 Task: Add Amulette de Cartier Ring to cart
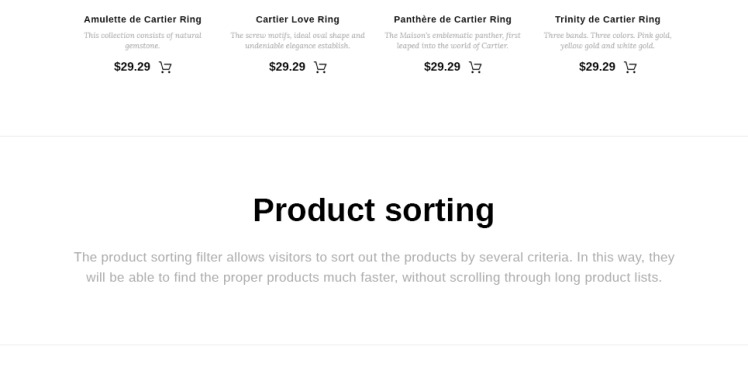[165, 67]
